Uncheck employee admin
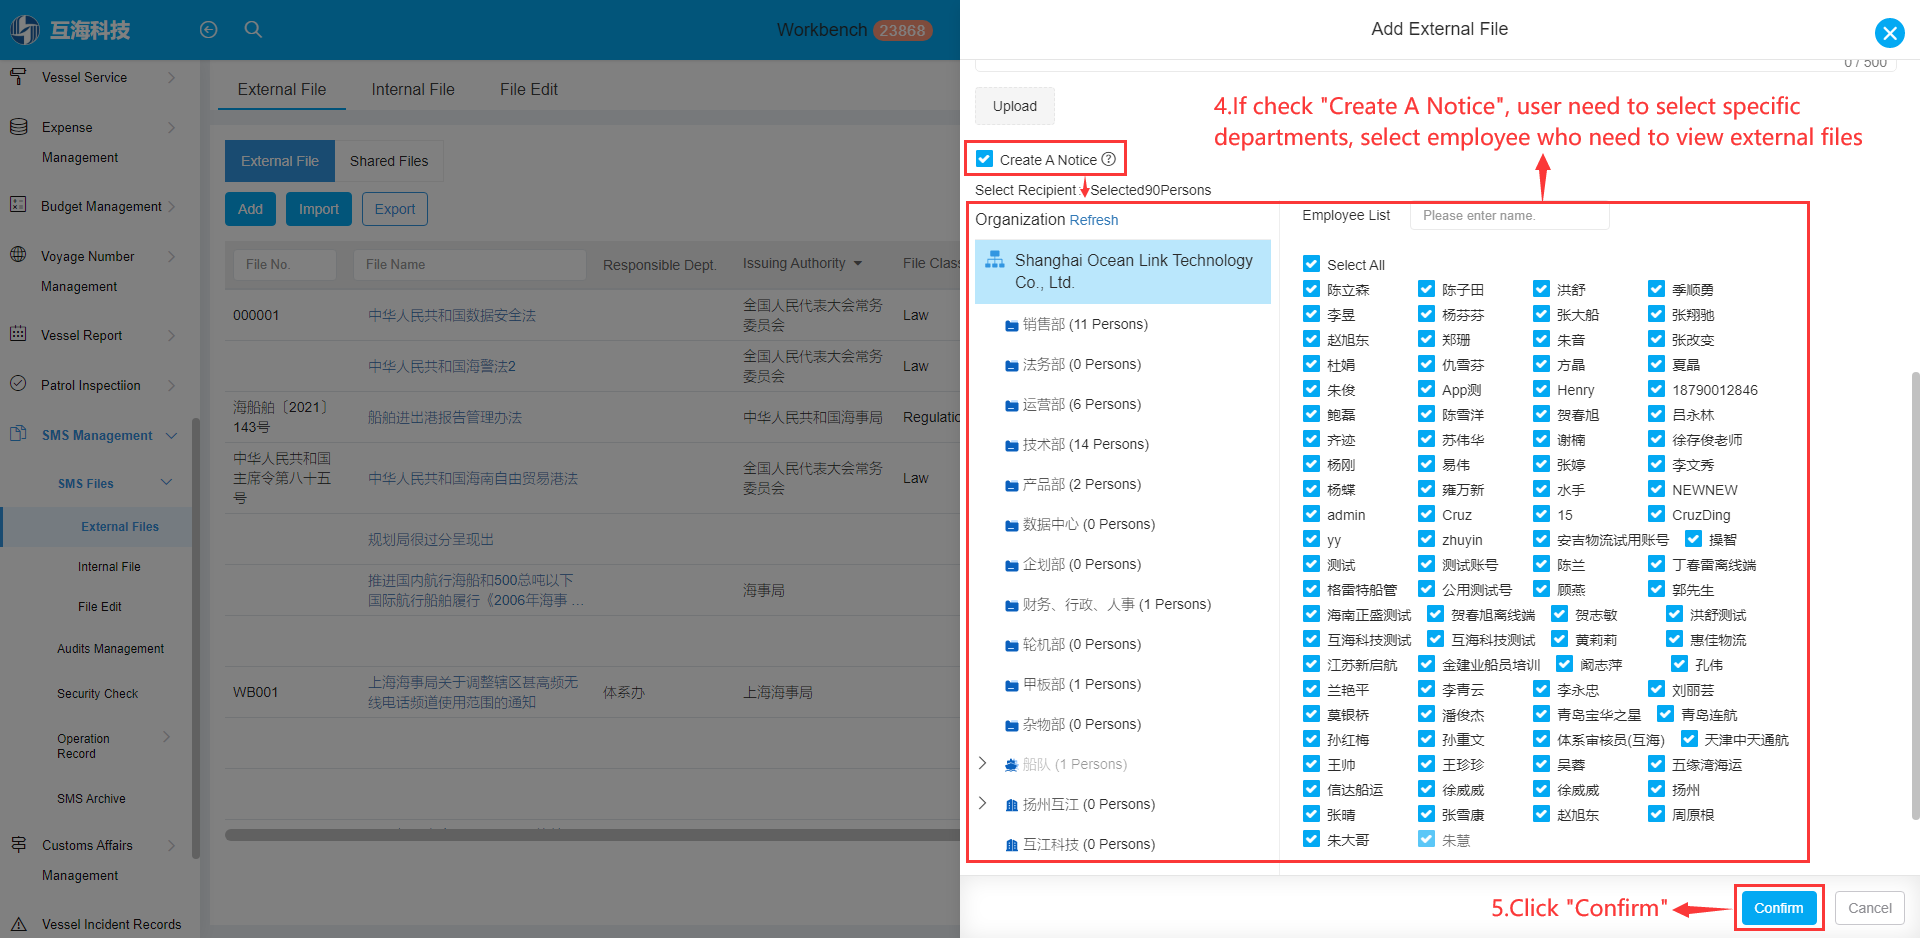This screenshot has height=938, width=1920. 1312,514
